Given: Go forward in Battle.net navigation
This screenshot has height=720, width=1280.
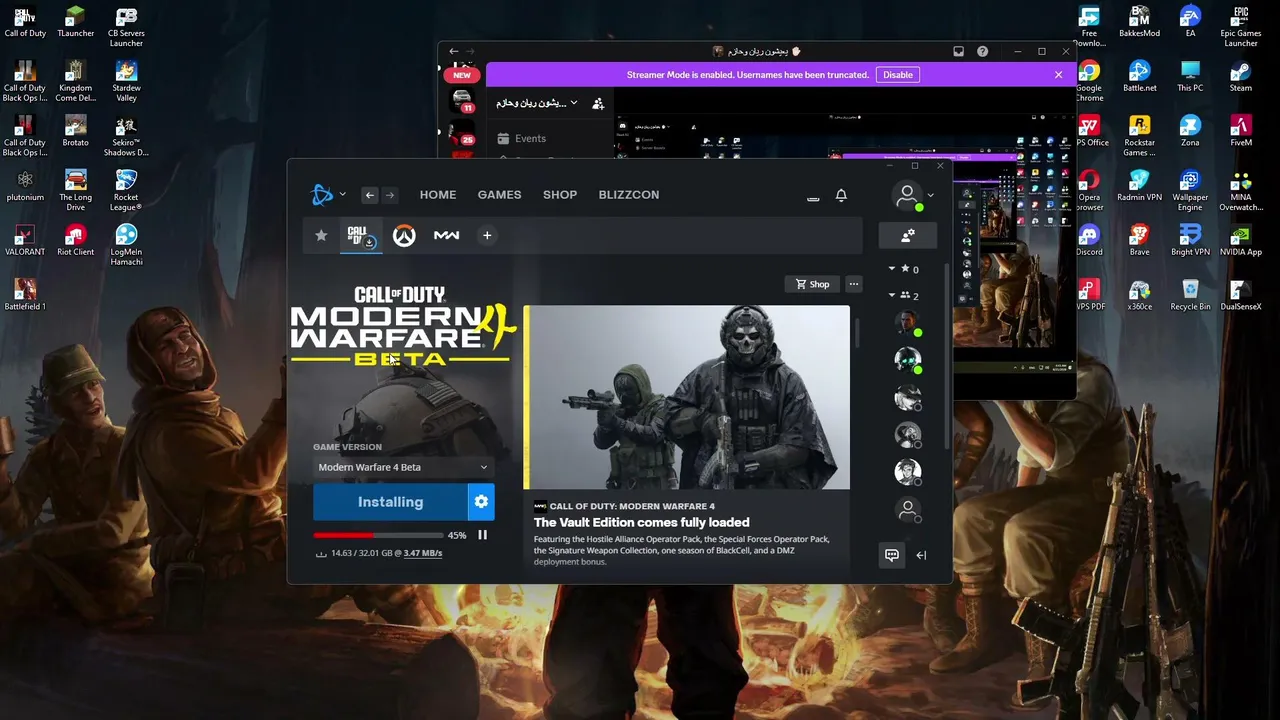Looking at the screenshot, I should coord(390,195).
